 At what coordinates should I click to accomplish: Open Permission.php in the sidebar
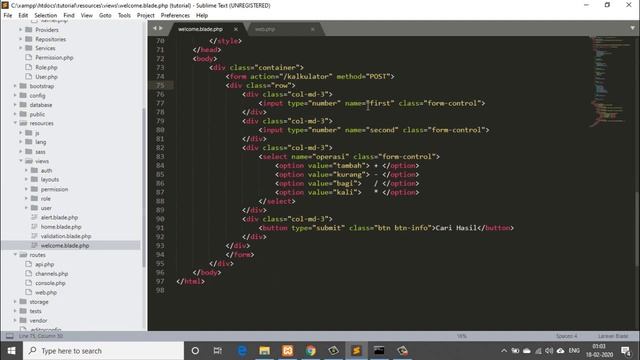(x=54, y=58)
